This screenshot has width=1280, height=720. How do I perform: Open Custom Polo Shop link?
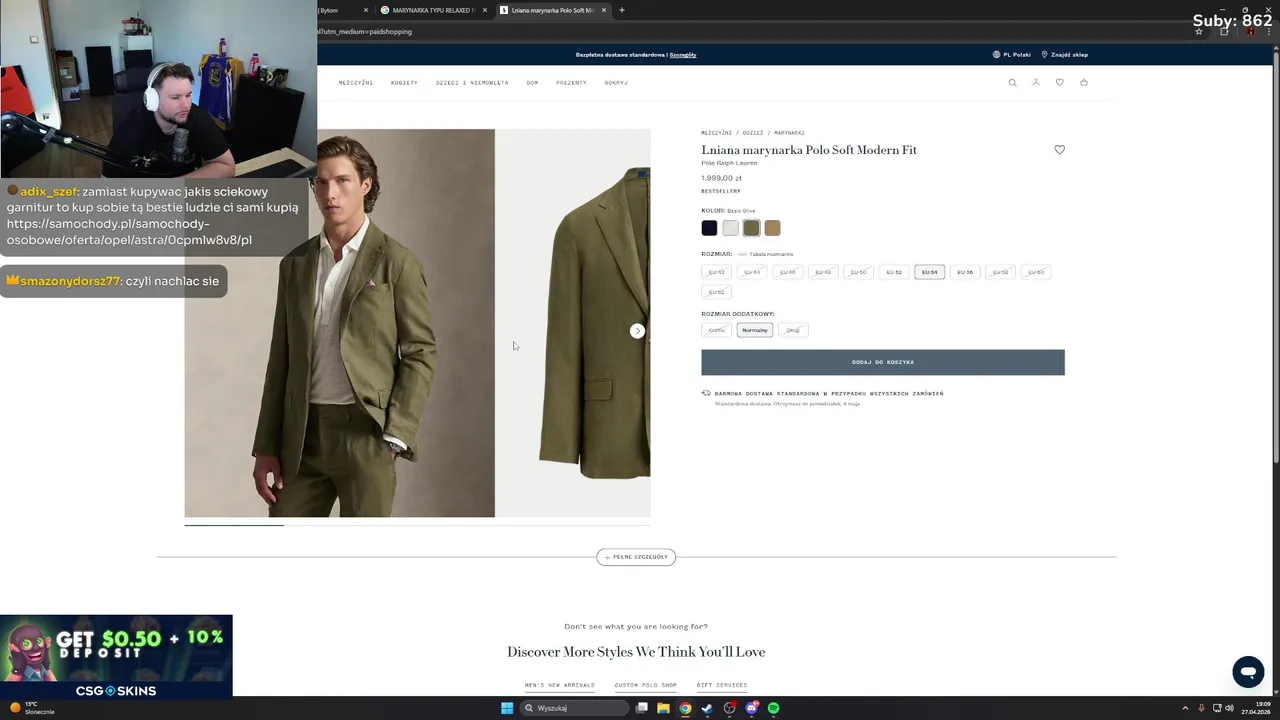tap(646, 685)
